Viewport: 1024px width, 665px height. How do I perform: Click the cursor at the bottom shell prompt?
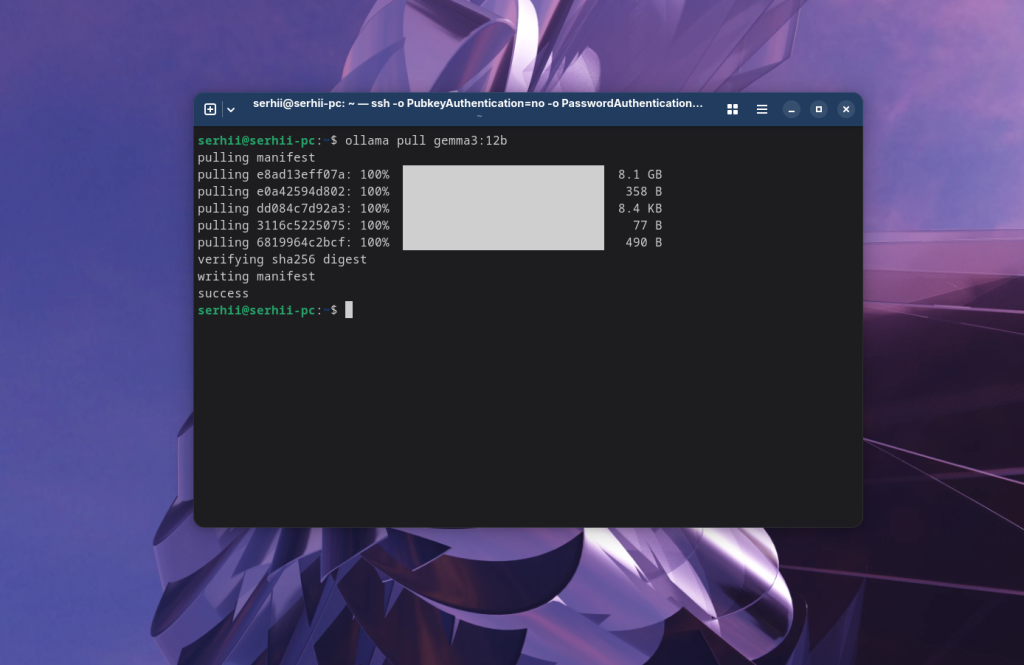[349, 310]
